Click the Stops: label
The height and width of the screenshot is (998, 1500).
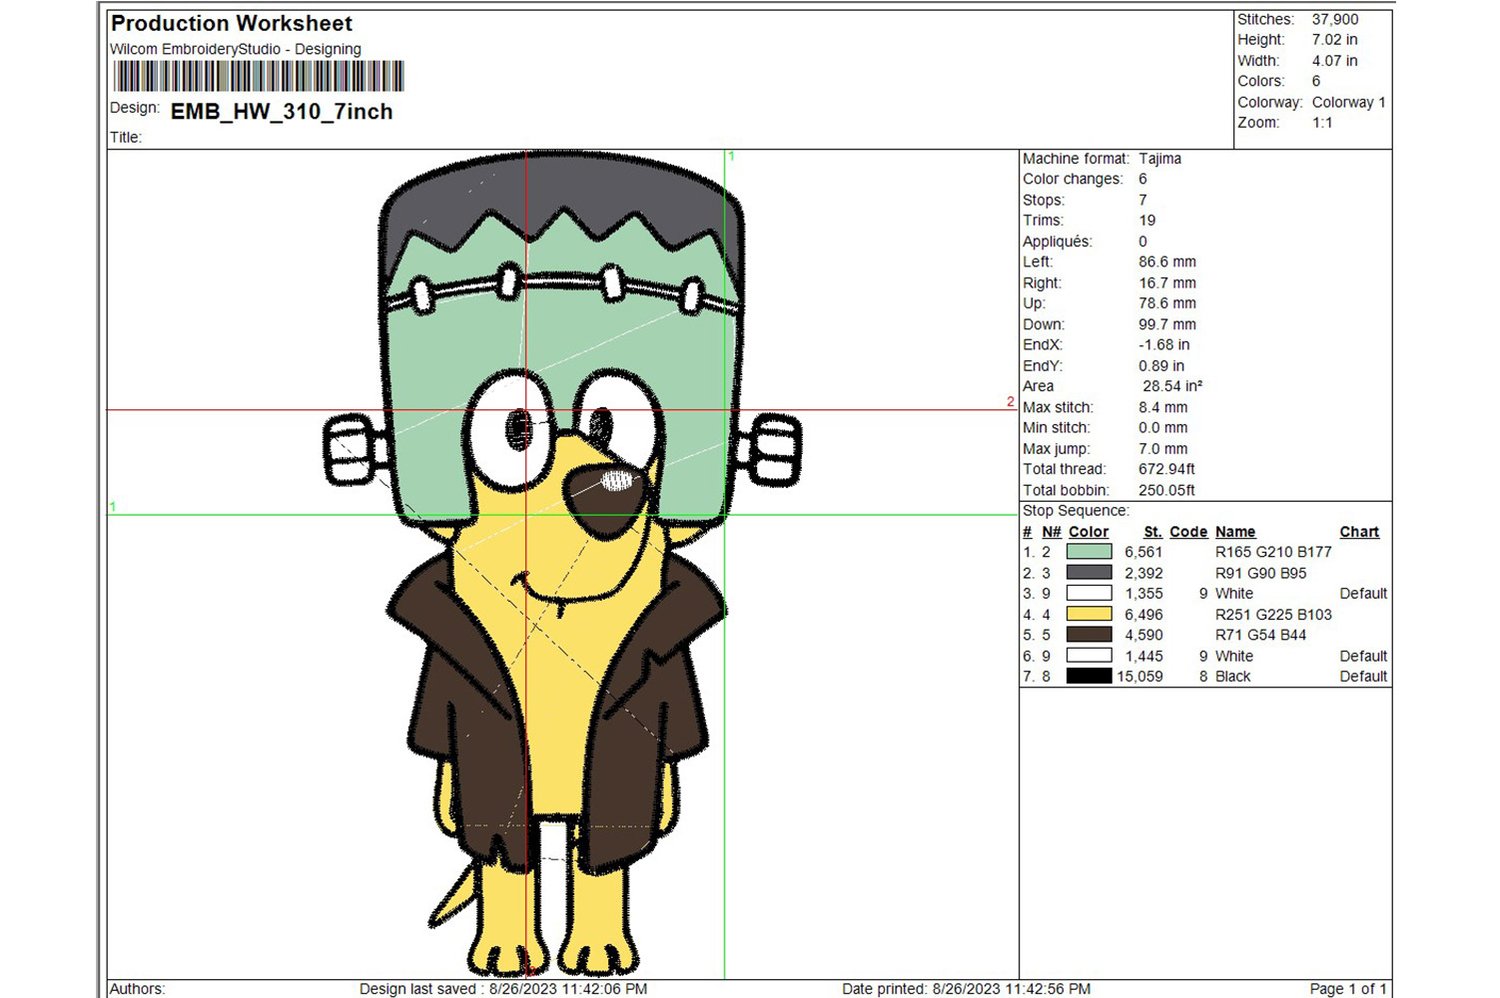click(x=1043, y=200)
